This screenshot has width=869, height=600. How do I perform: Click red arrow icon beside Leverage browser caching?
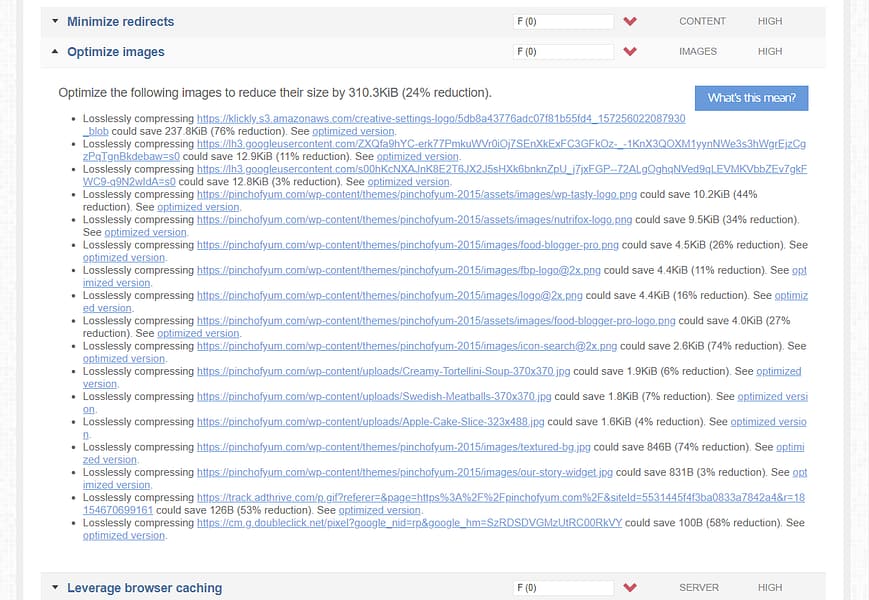630,588
